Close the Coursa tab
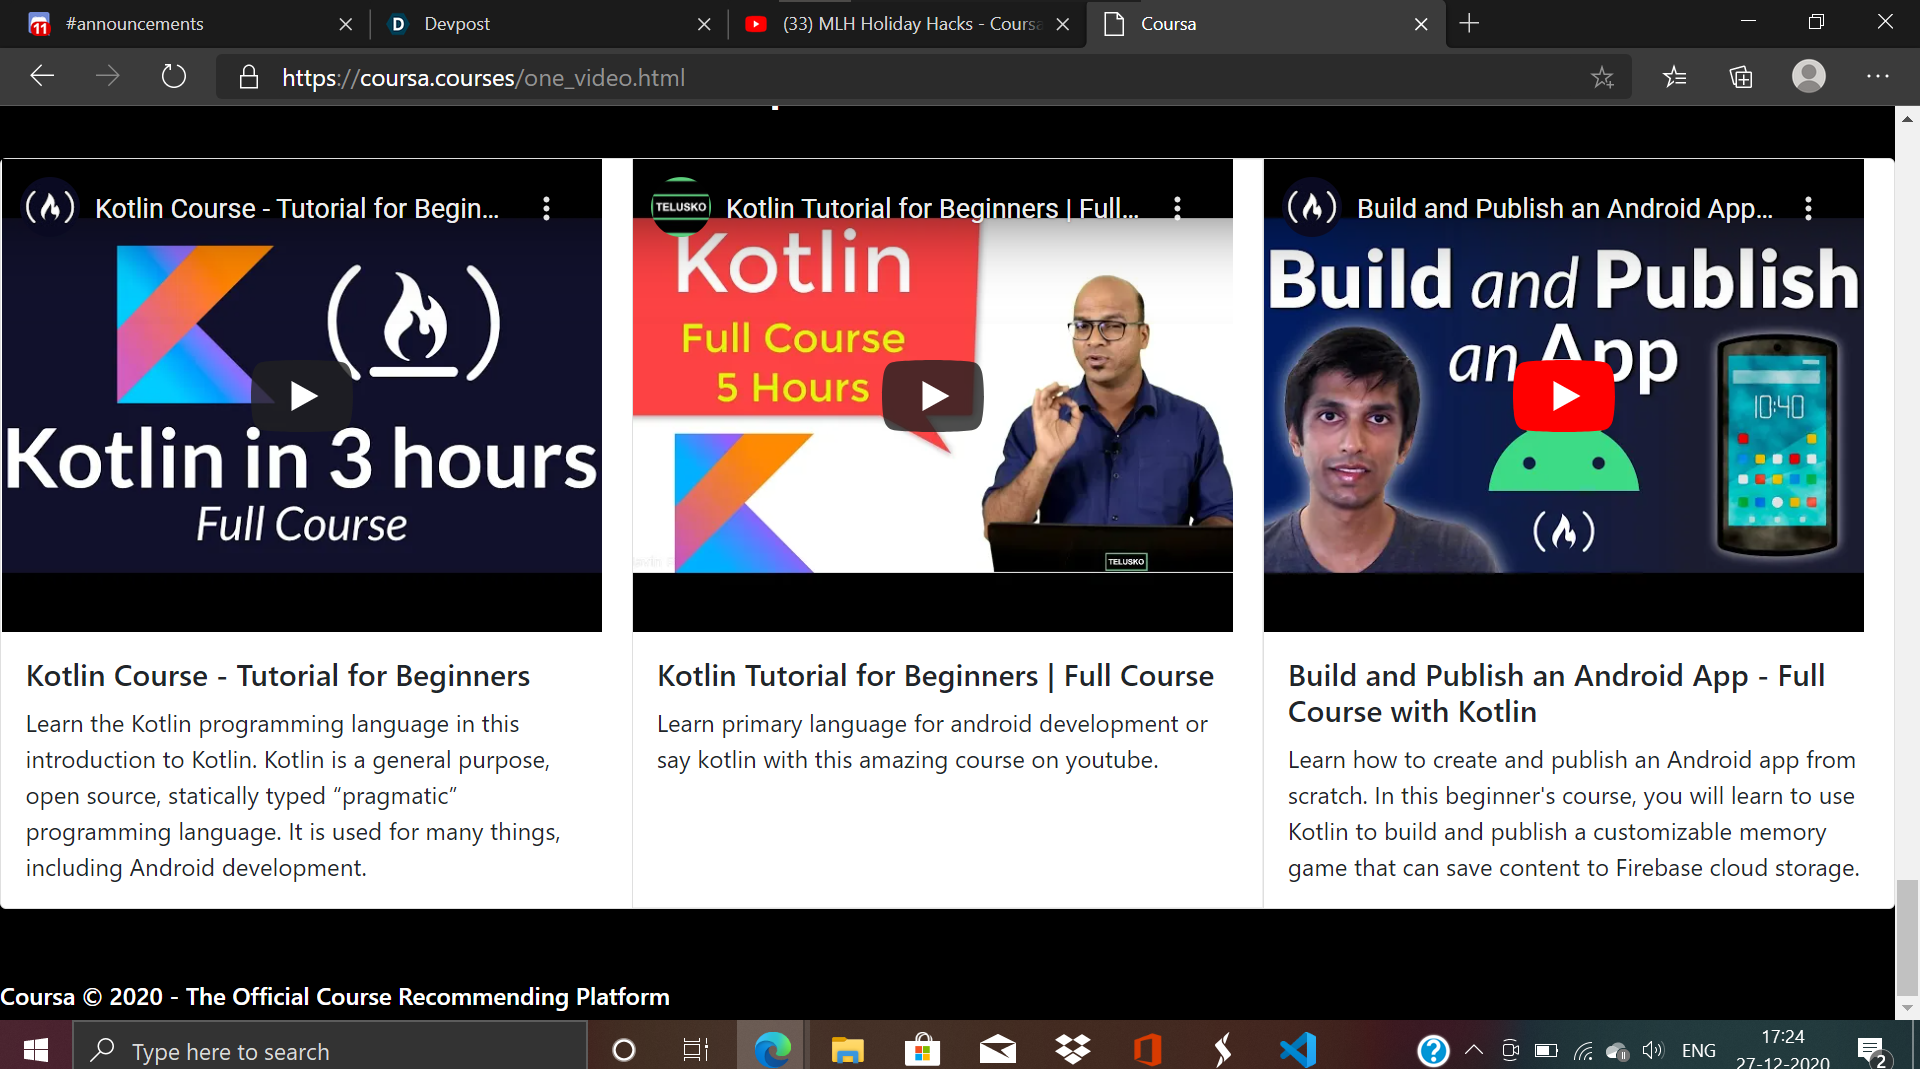Screen dimensions: 1920x1069 tap(1421, 24)
